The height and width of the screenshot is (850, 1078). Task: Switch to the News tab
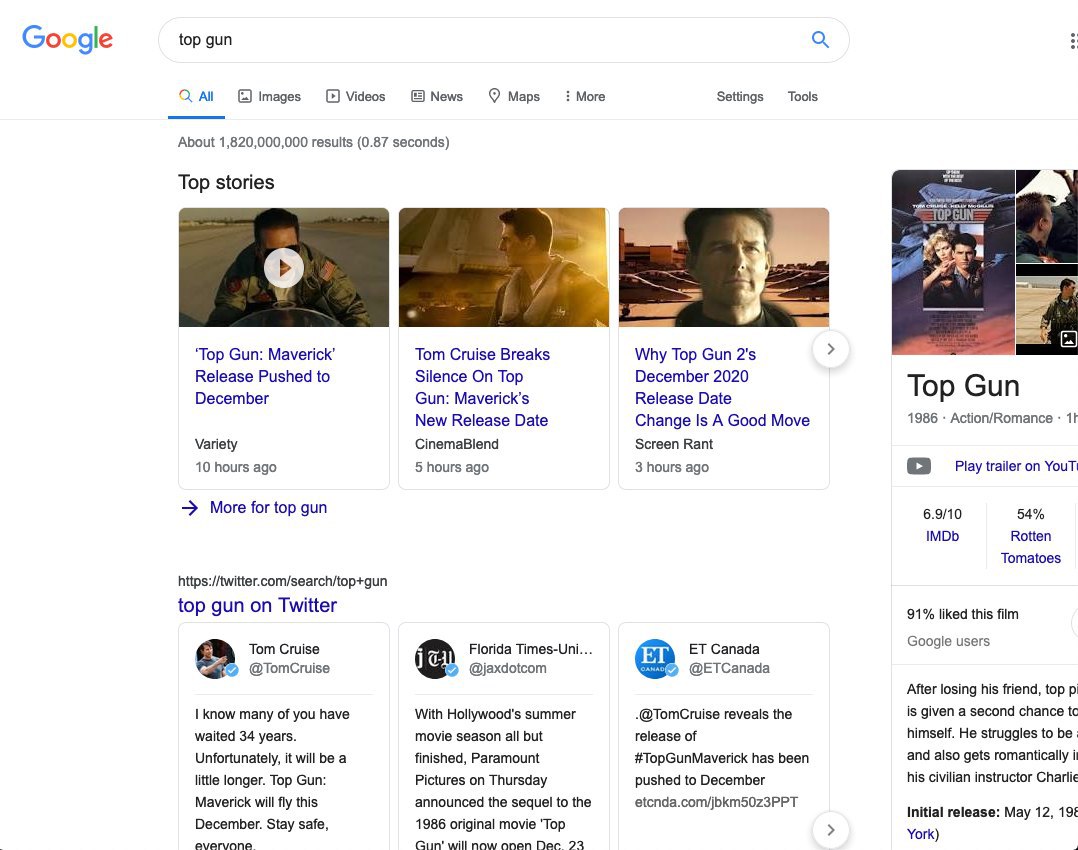[x=437, y=96]
